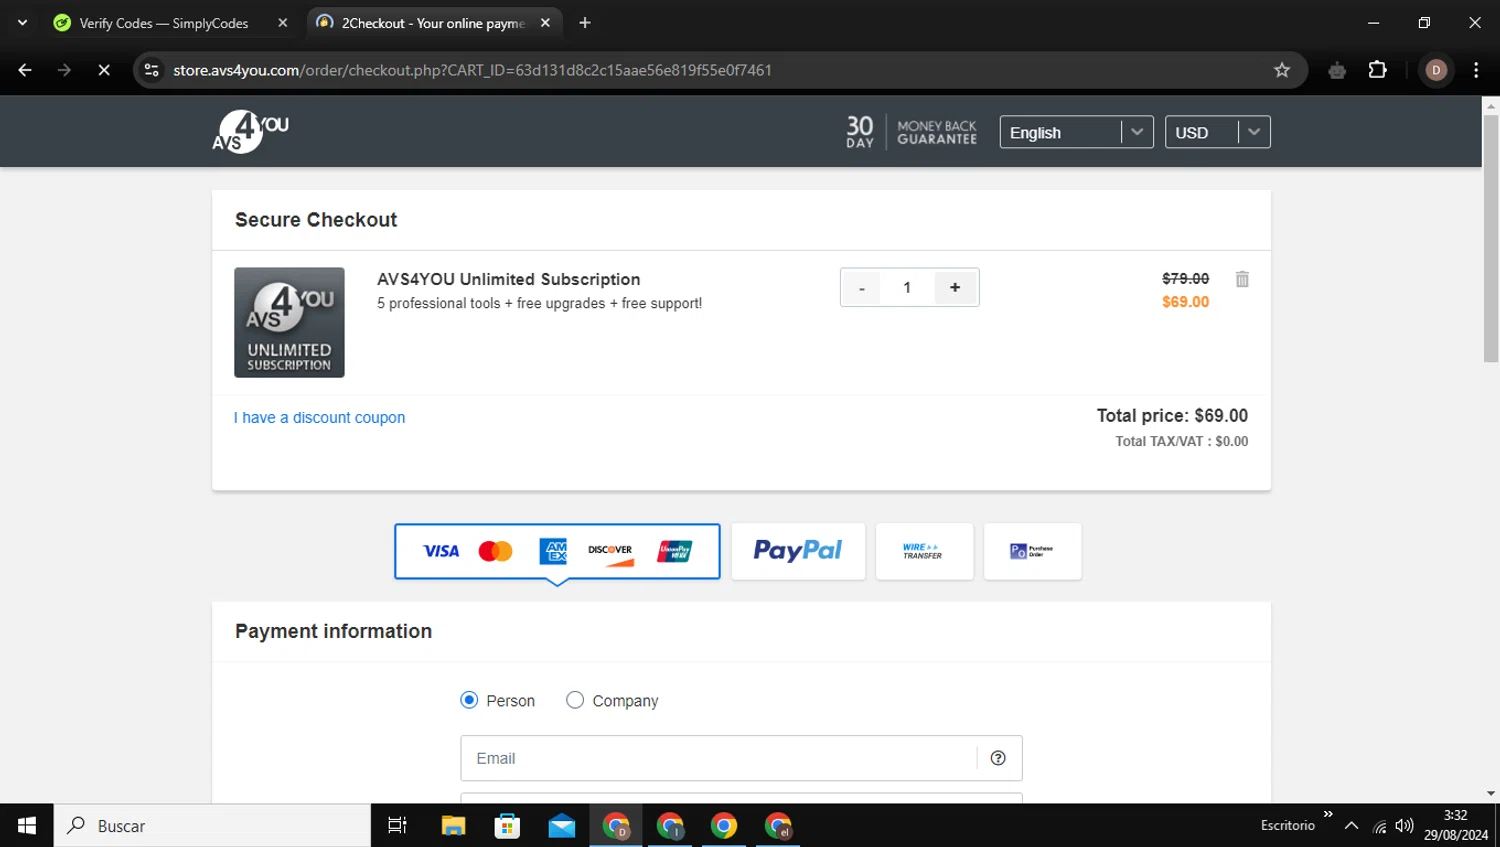Stop loading the page

pos(104,70)
